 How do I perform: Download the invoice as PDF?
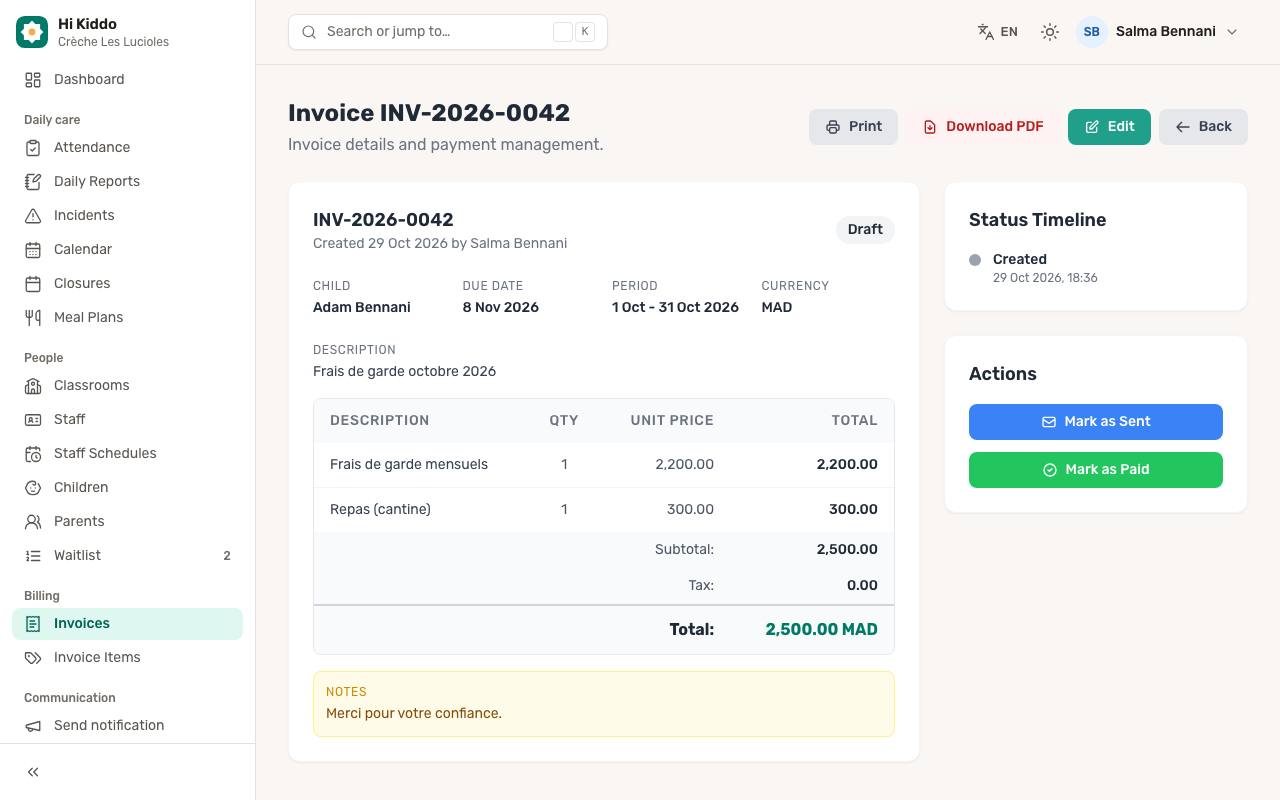983,127
